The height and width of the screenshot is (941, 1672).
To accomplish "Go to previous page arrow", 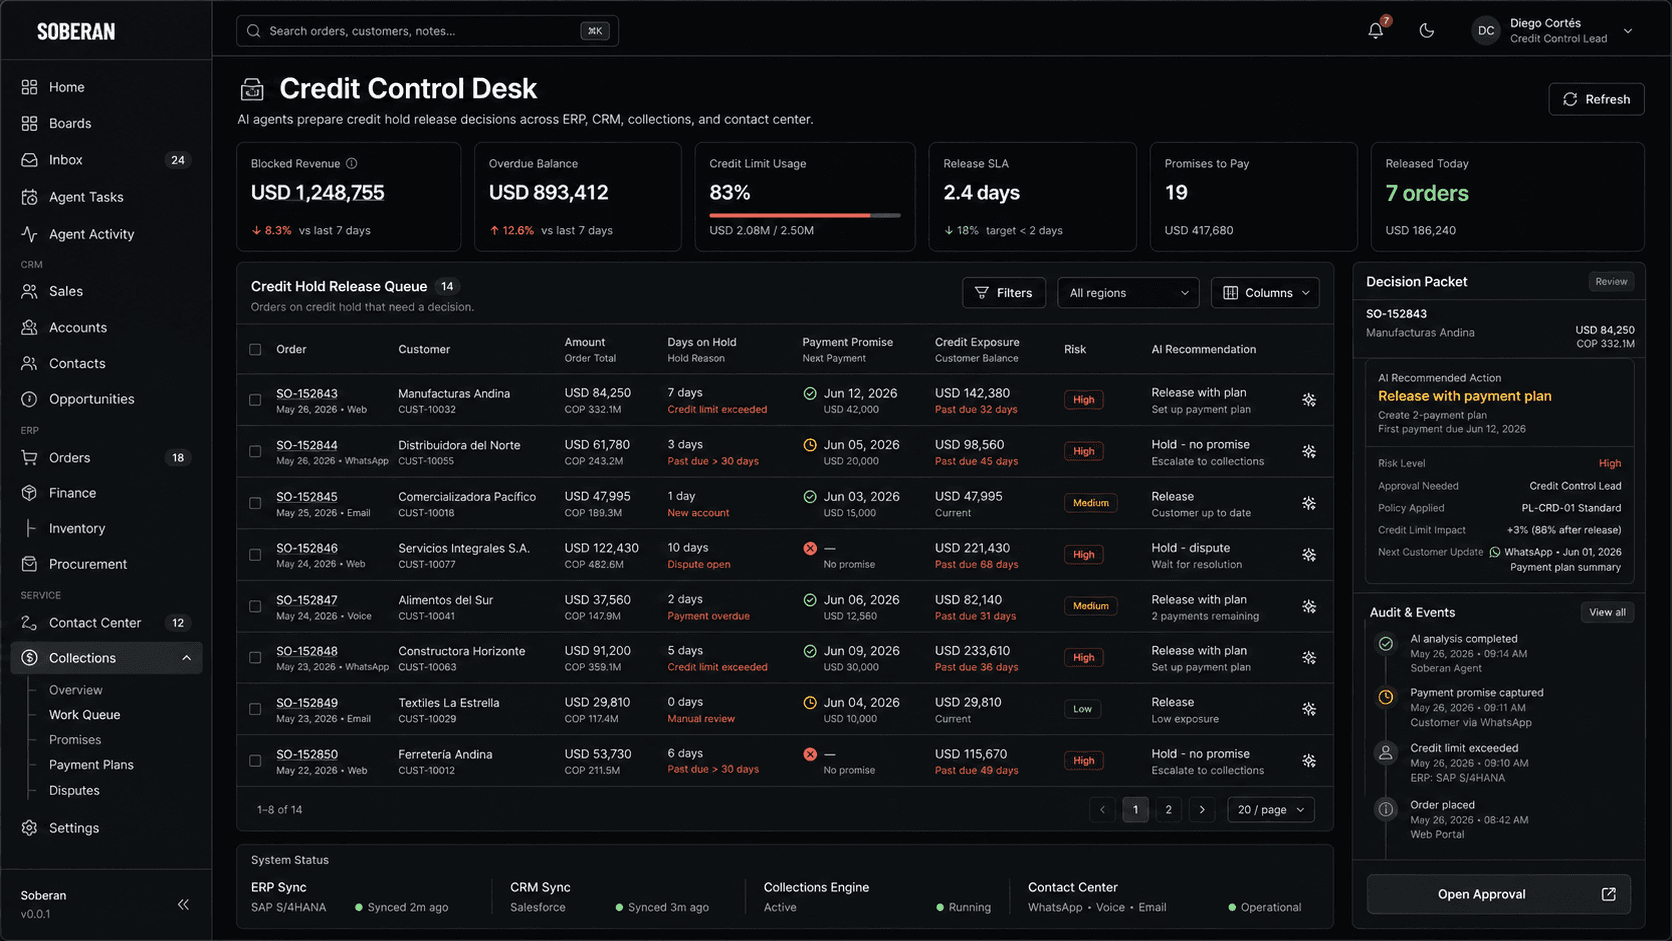I will point(1102,810).
